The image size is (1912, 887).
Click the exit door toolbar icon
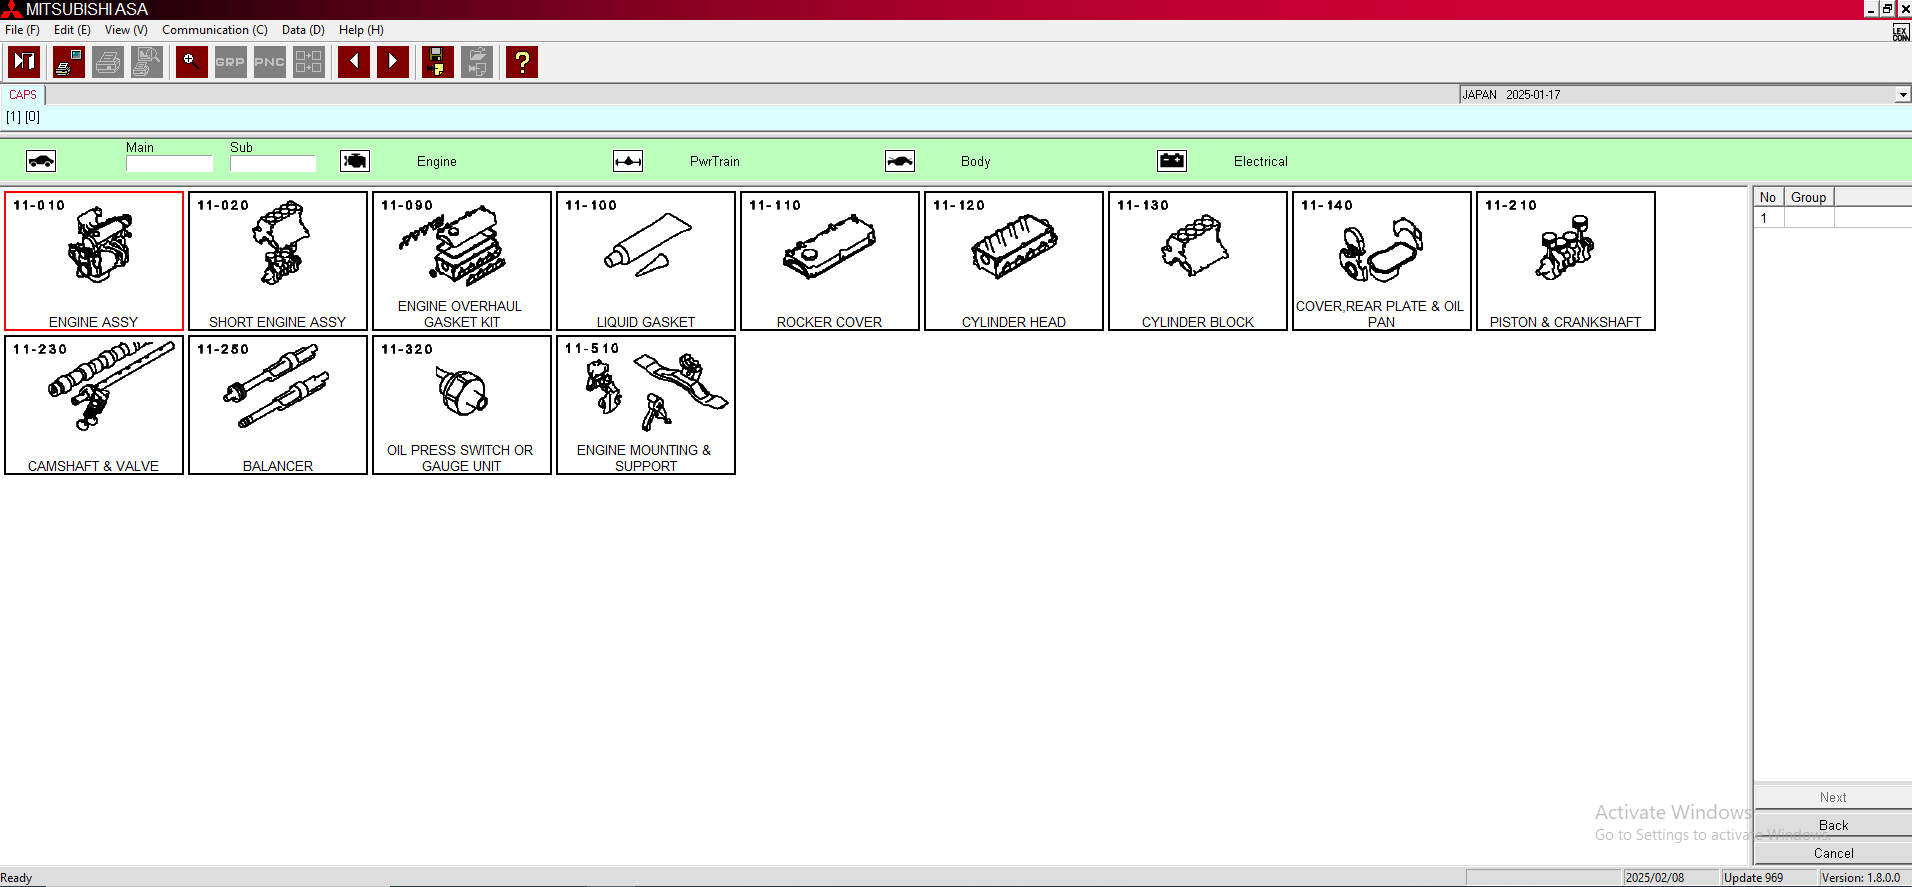click(x=24, y=62)
